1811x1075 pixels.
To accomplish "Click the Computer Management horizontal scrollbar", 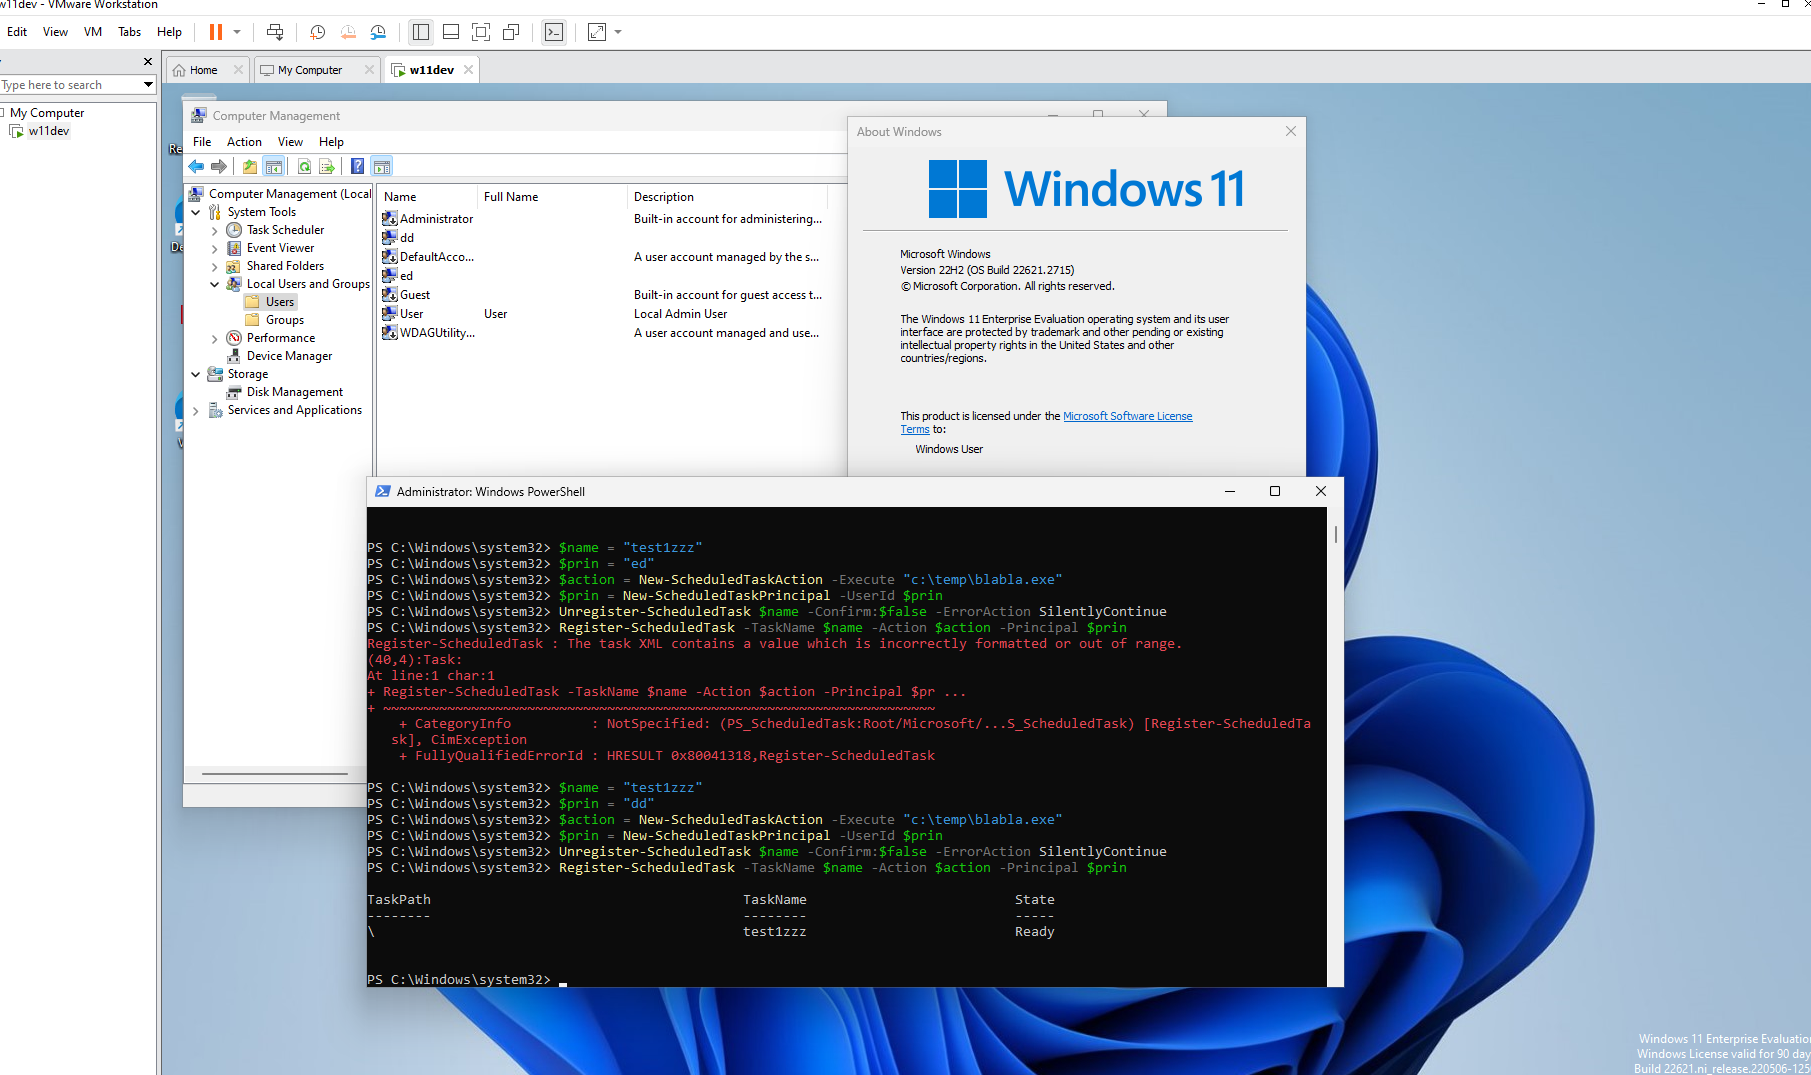I will tap(275, 774).
